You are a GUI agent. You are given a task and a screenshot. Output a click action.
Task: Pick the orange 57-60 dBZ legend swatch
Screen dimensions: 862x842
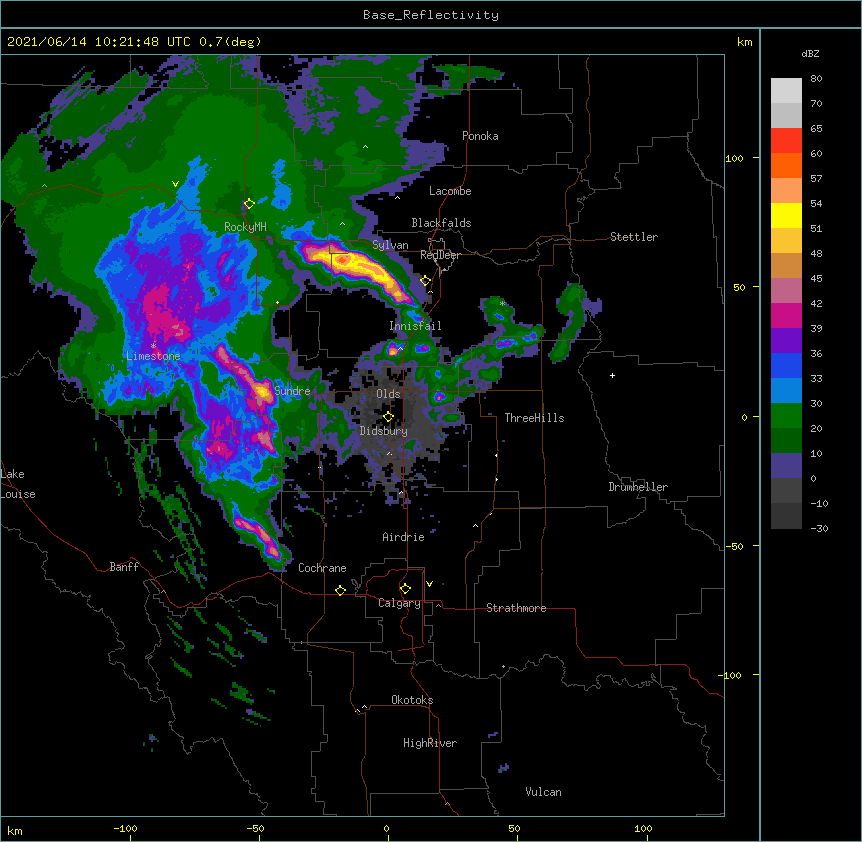coord(786,165)
